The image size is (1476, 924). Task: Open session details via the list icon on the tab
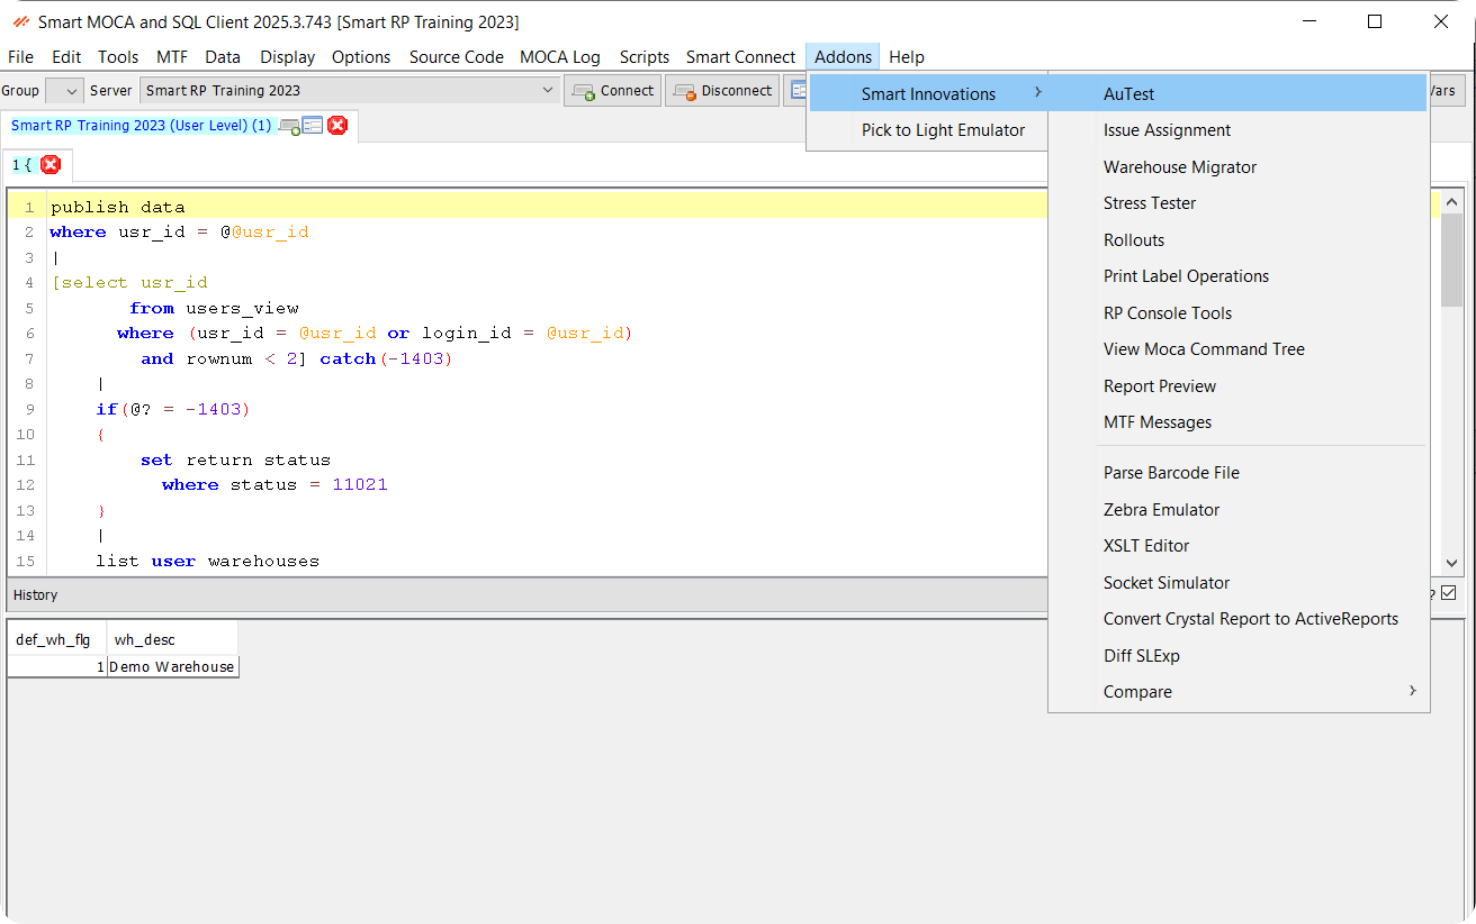click(314, 126)
